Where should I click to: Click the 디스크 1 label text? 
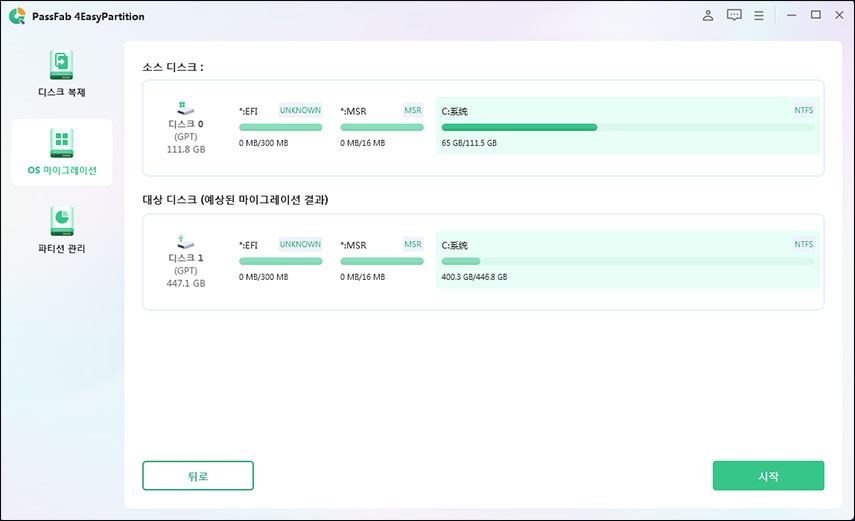[x=186, y=258]
